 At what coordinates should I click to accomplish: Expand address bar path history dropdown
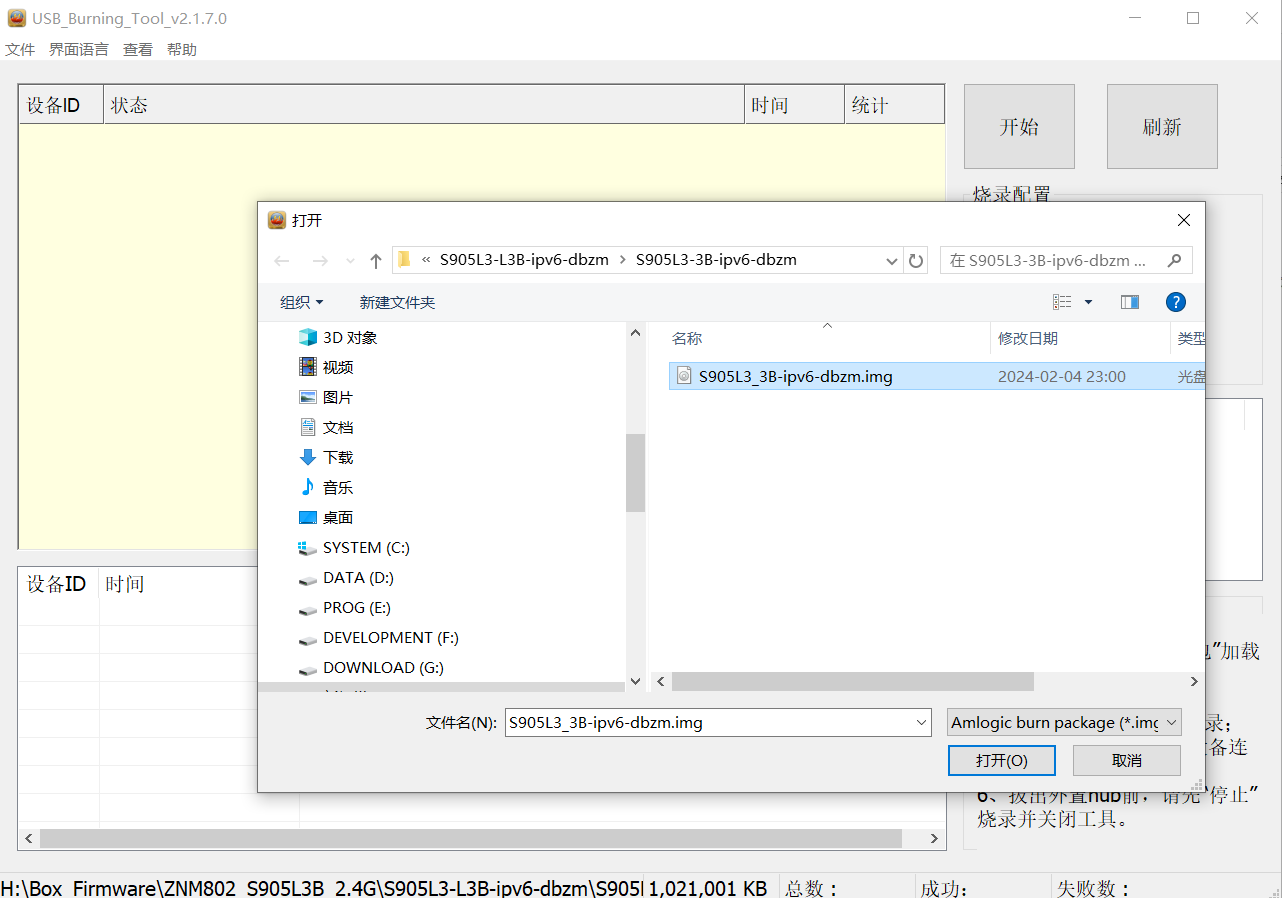point(892,261)
